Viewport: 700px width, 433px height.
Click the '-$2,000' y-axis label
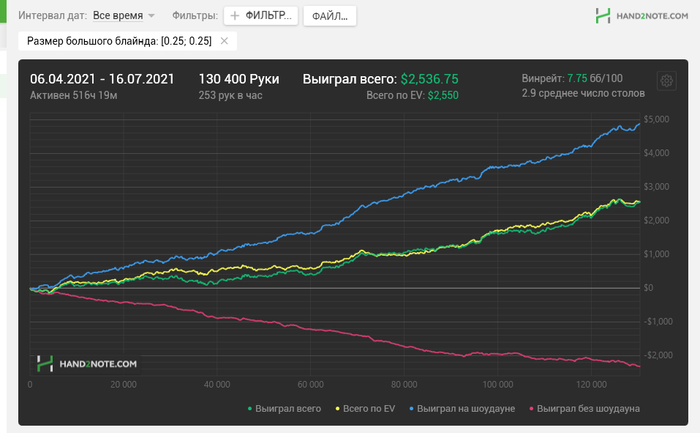(658, 355)
